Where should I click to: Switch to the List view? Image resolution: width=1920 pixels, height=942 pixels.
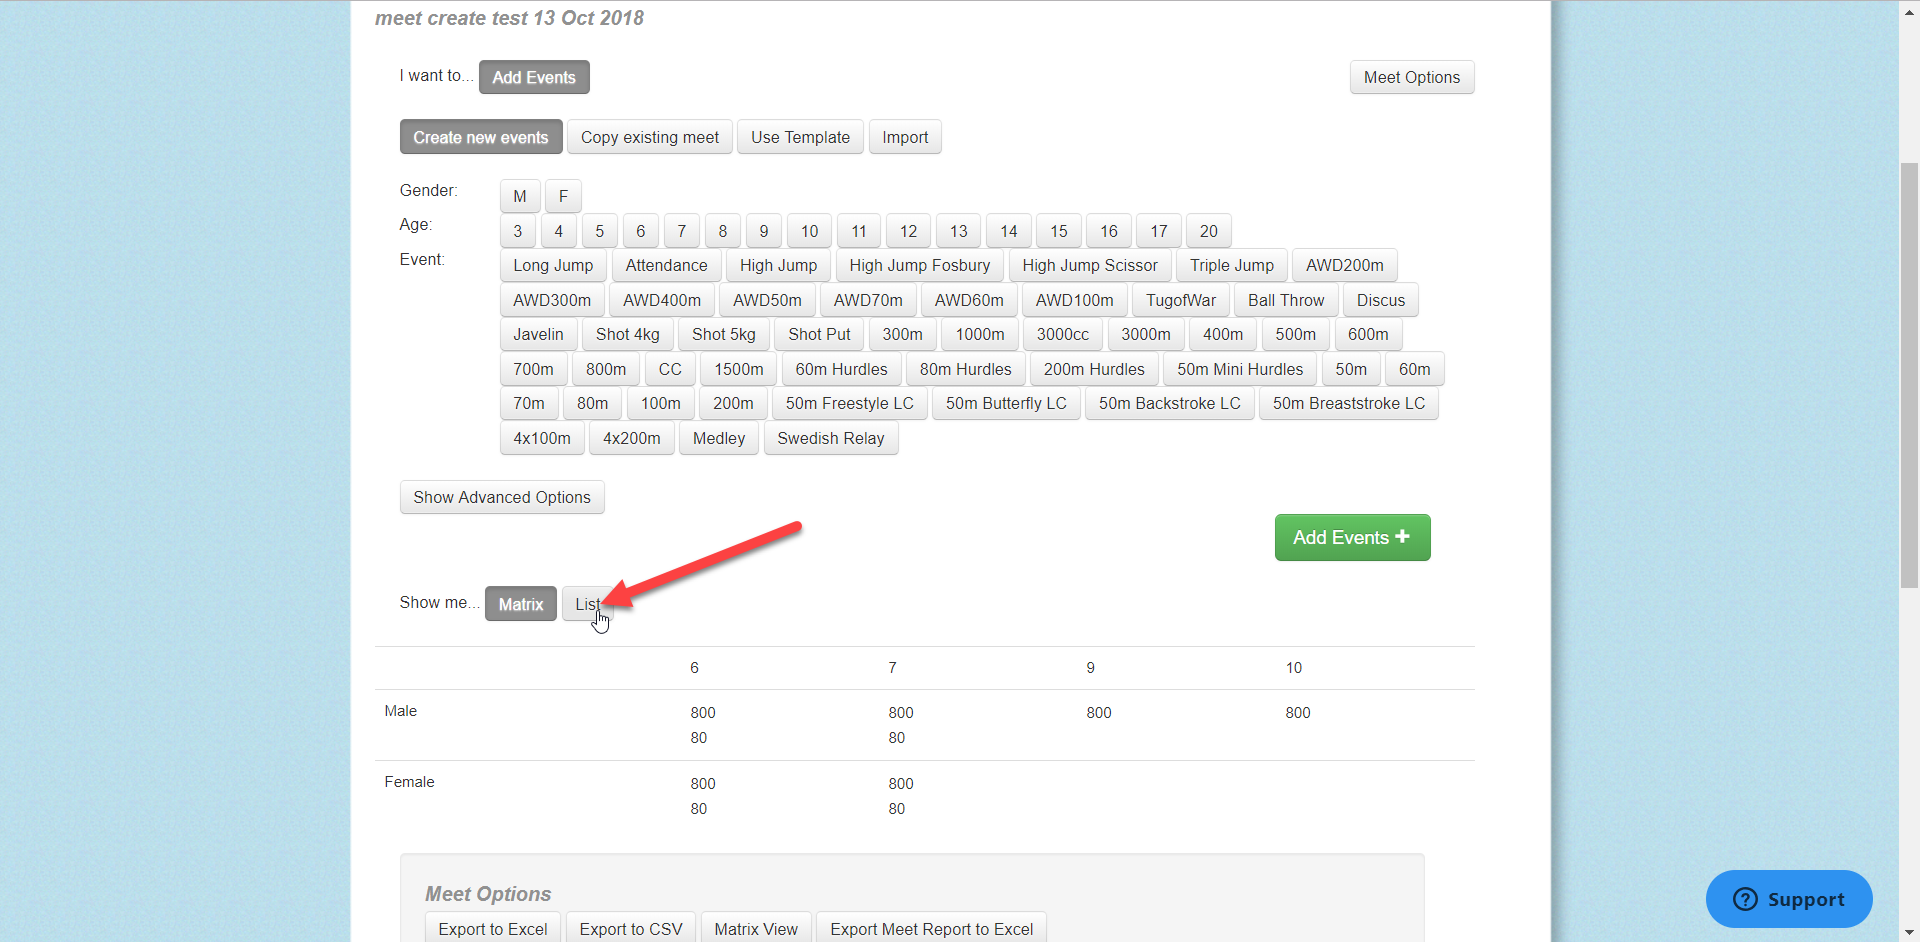coord(588,603)
